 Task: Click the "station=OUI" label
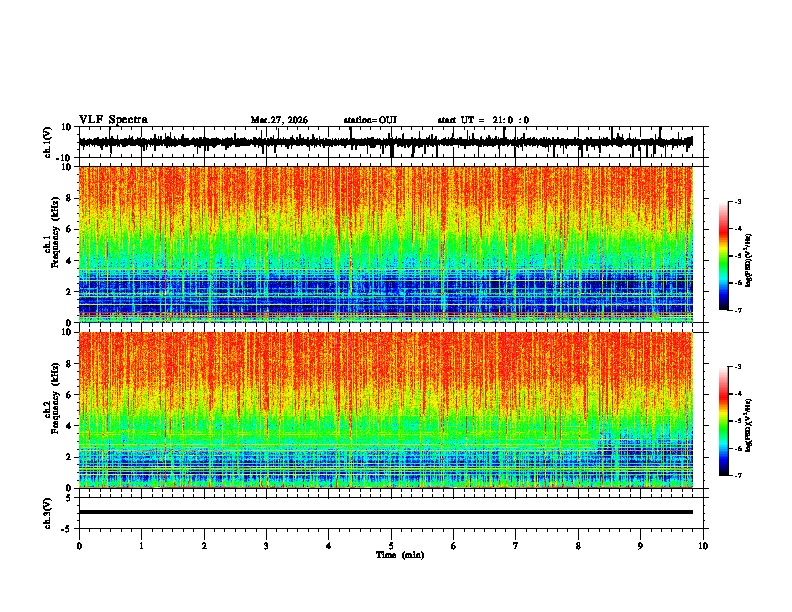370,120
